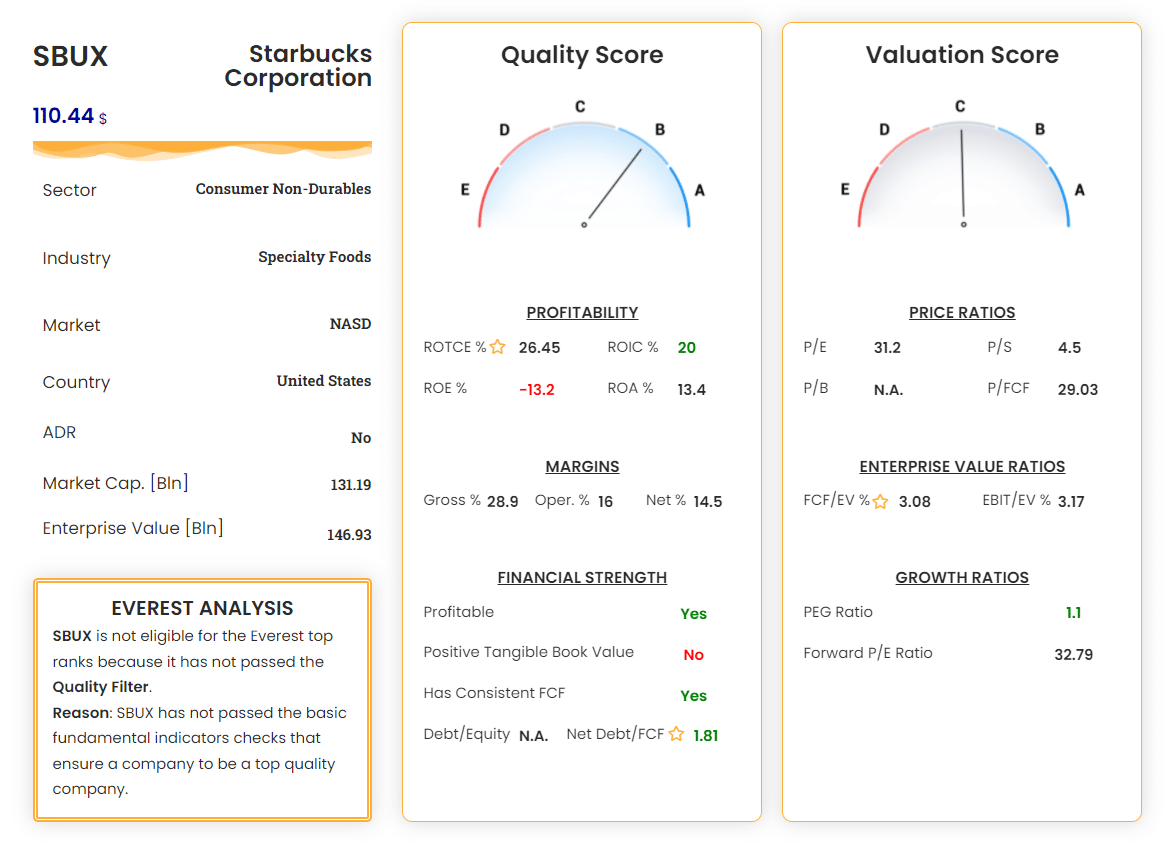Image resolution: width=1176 pixels, height=842 pixels.
Task: Click the EBIT/EV value 3.17
Action: tap(1071, 502)
